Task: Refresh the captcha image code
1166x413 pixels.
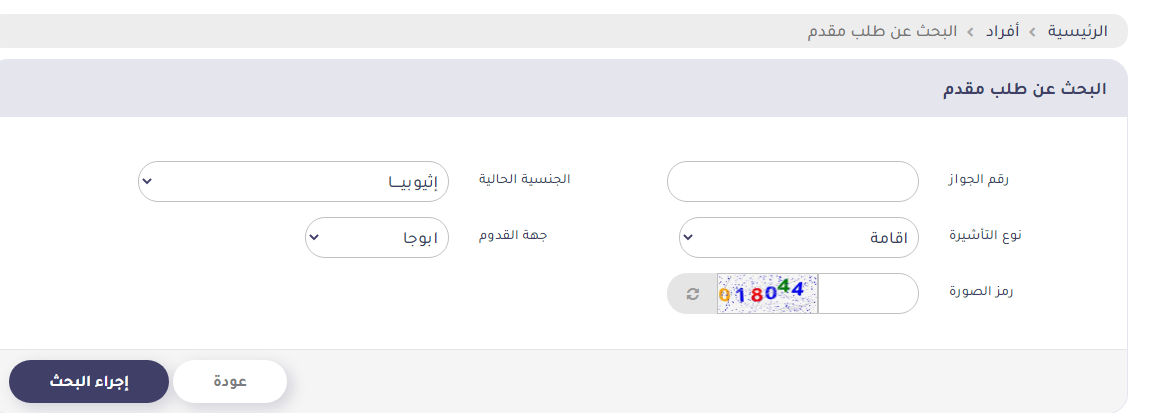Action: click(692, 294)
